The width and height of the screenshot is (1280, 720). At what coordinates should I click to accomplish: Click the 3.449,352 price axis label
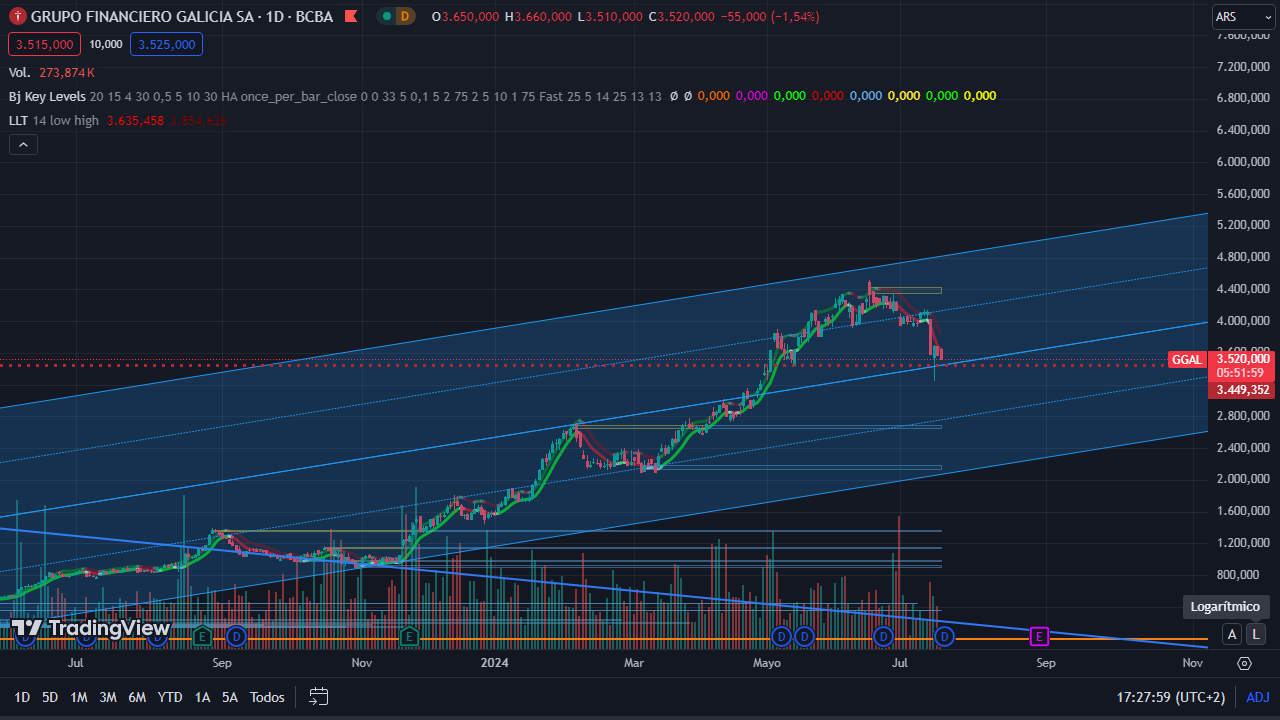click(x=1242, y=390)
